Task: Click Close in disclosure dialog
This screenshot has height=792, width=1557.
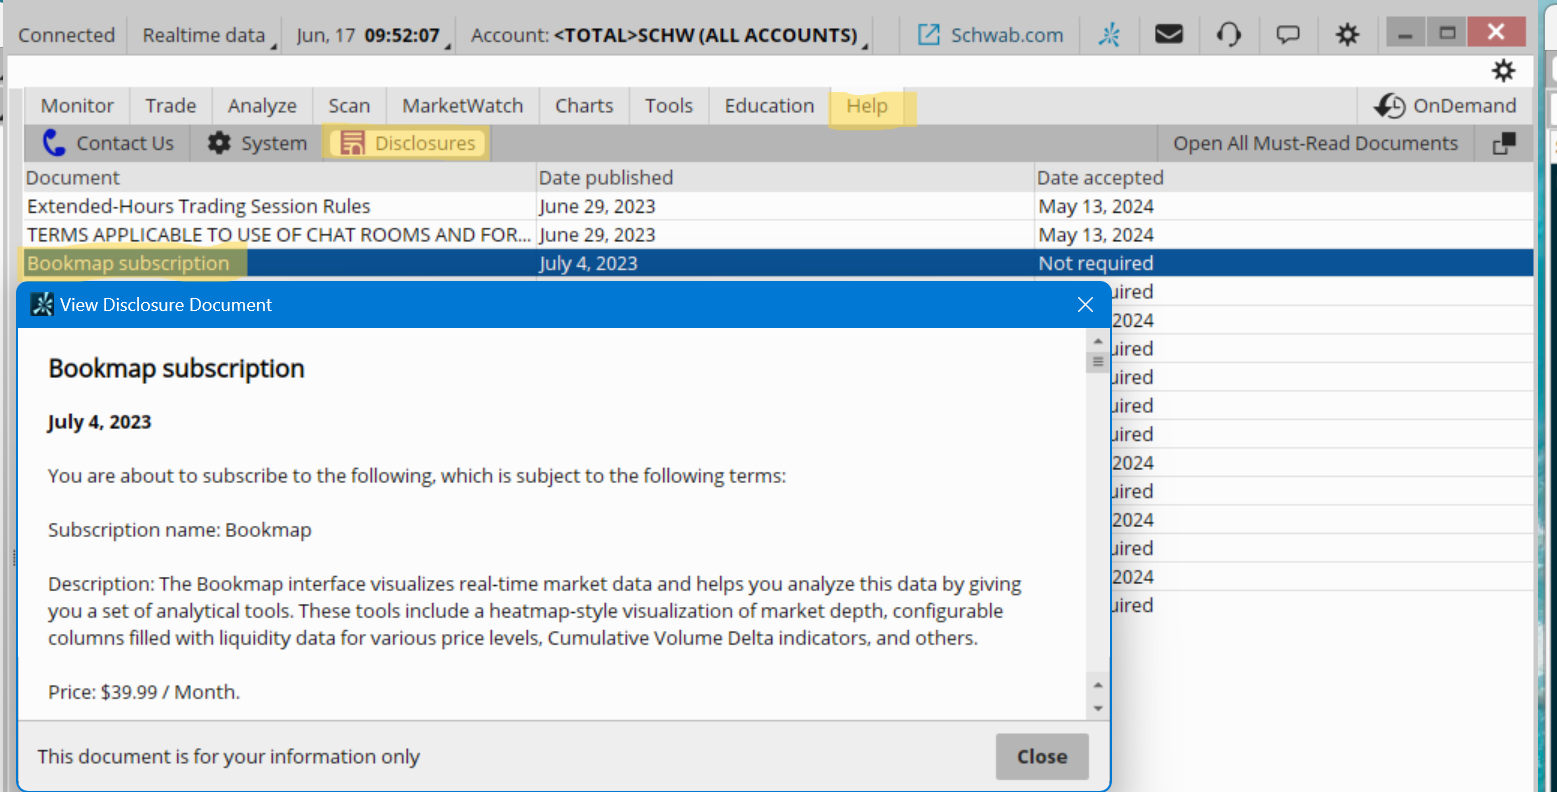Action: tap(1042, 757)
